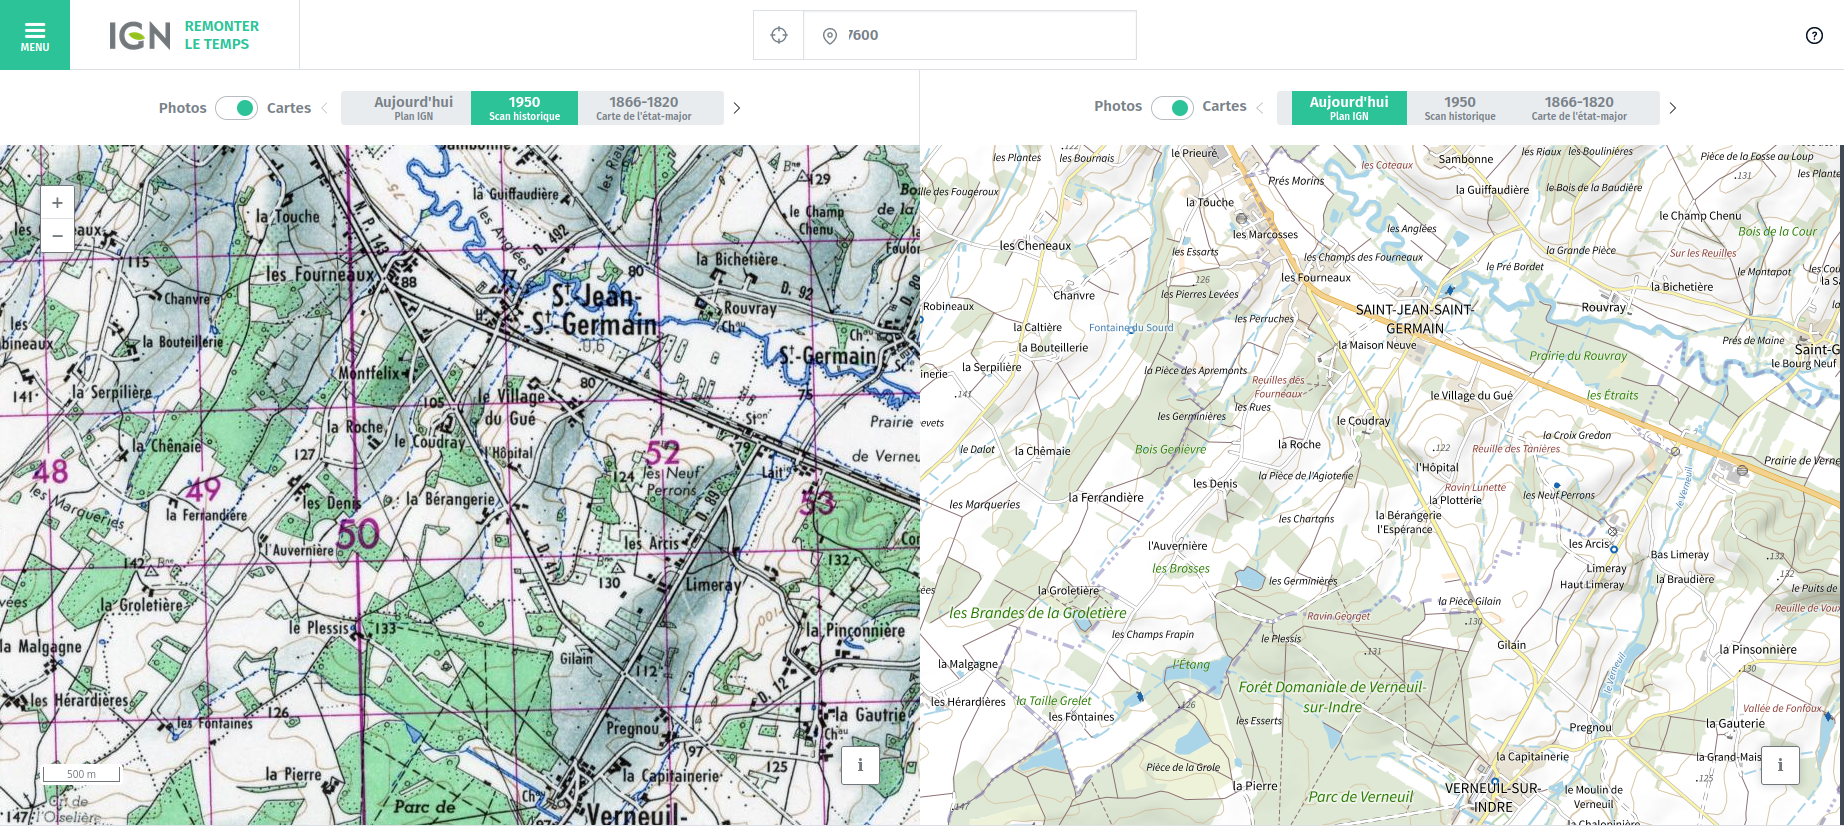The height and width of the screenshot is (826, 1844).
Task: Click the geolocation crosshair icon
Action: 779,35
